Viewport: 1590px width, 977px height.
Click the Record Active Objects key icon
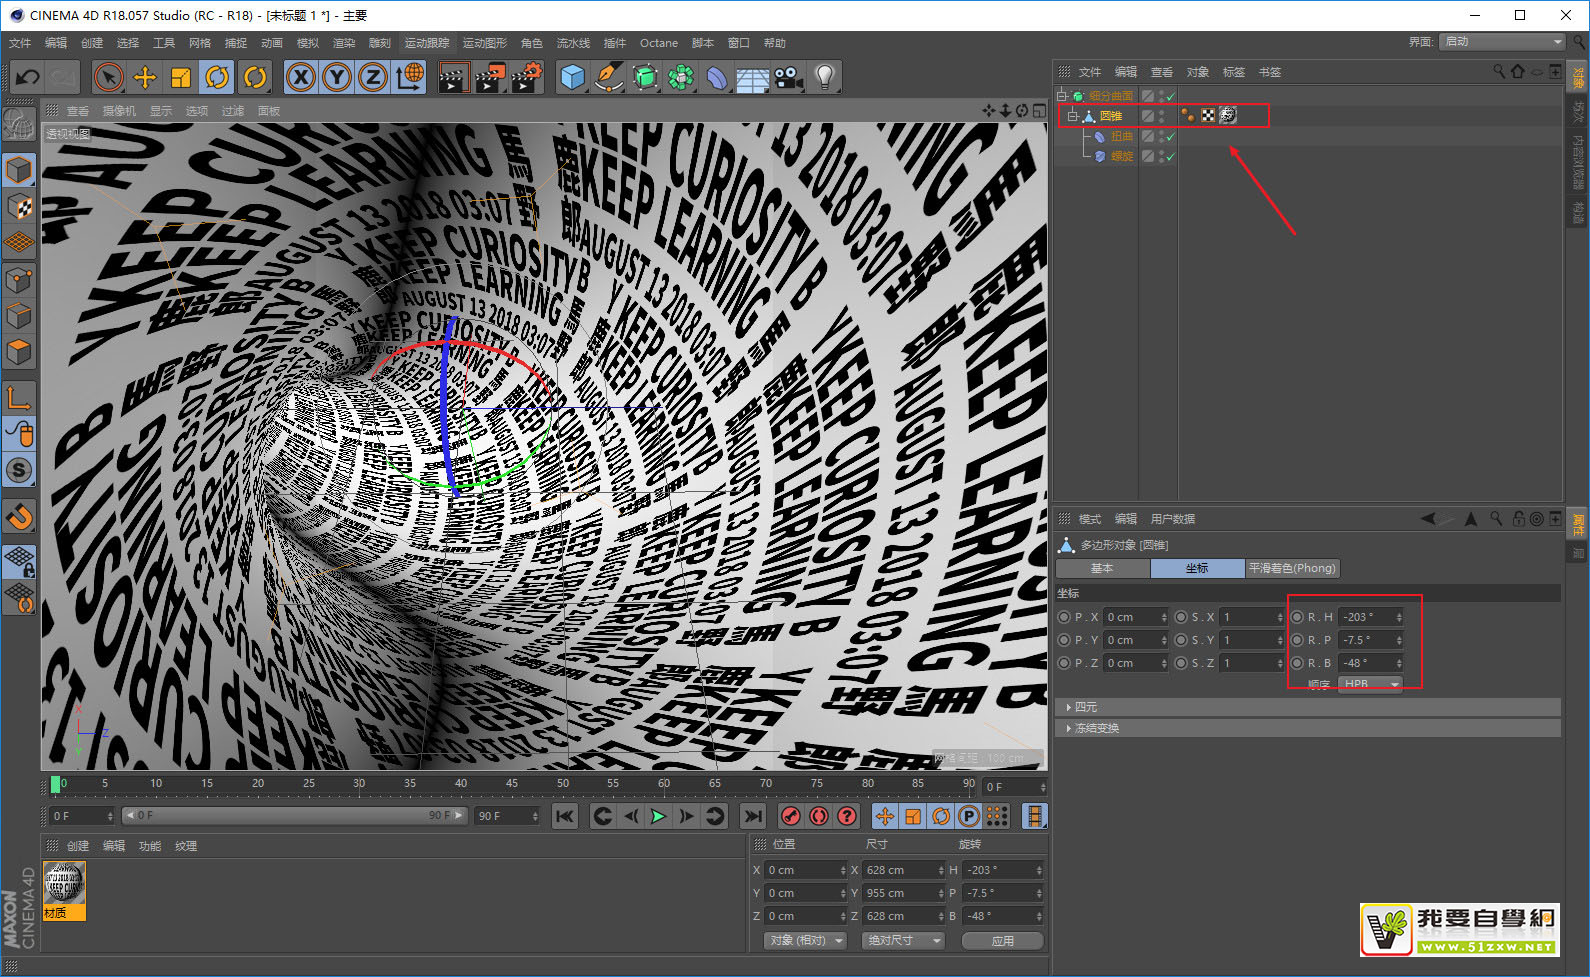point(791,816)
